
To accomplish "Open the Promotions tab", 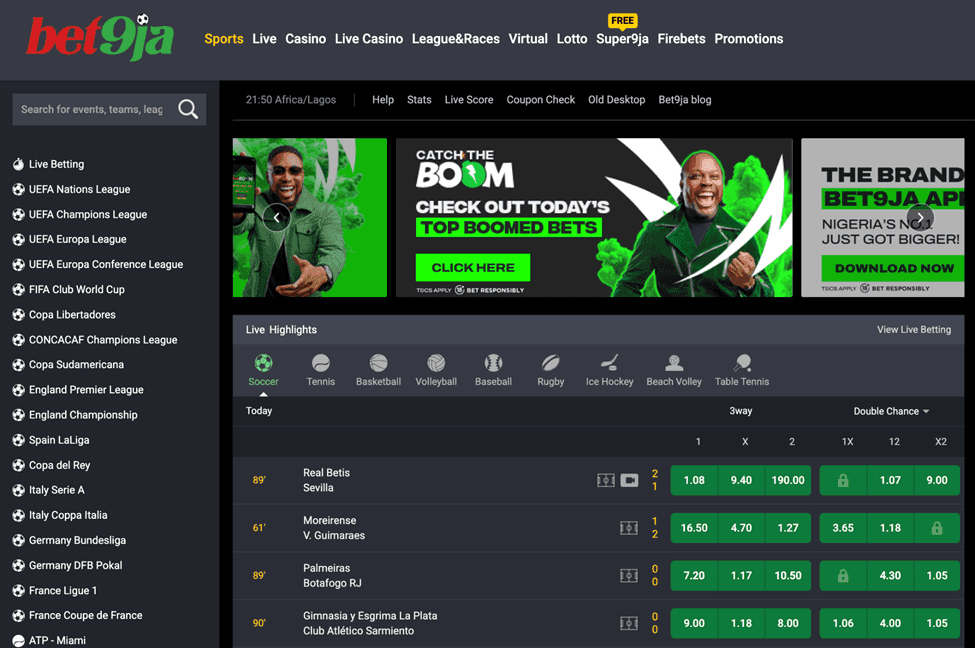I will coord(749,39).
